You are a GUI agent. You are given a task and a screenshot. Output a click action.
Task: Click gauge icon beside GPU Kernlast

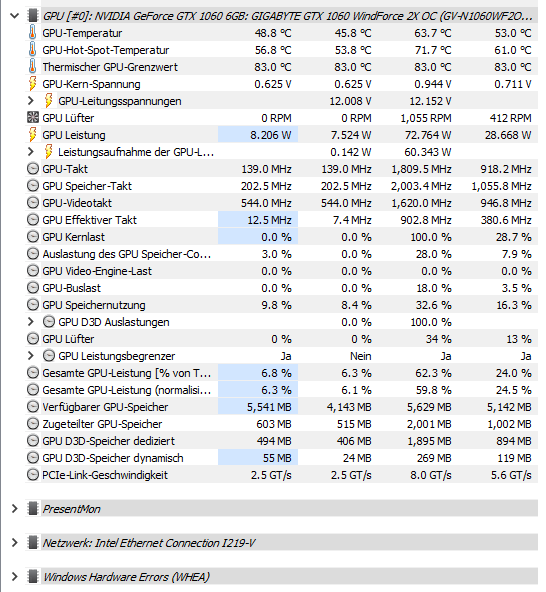tap(33, 237)
